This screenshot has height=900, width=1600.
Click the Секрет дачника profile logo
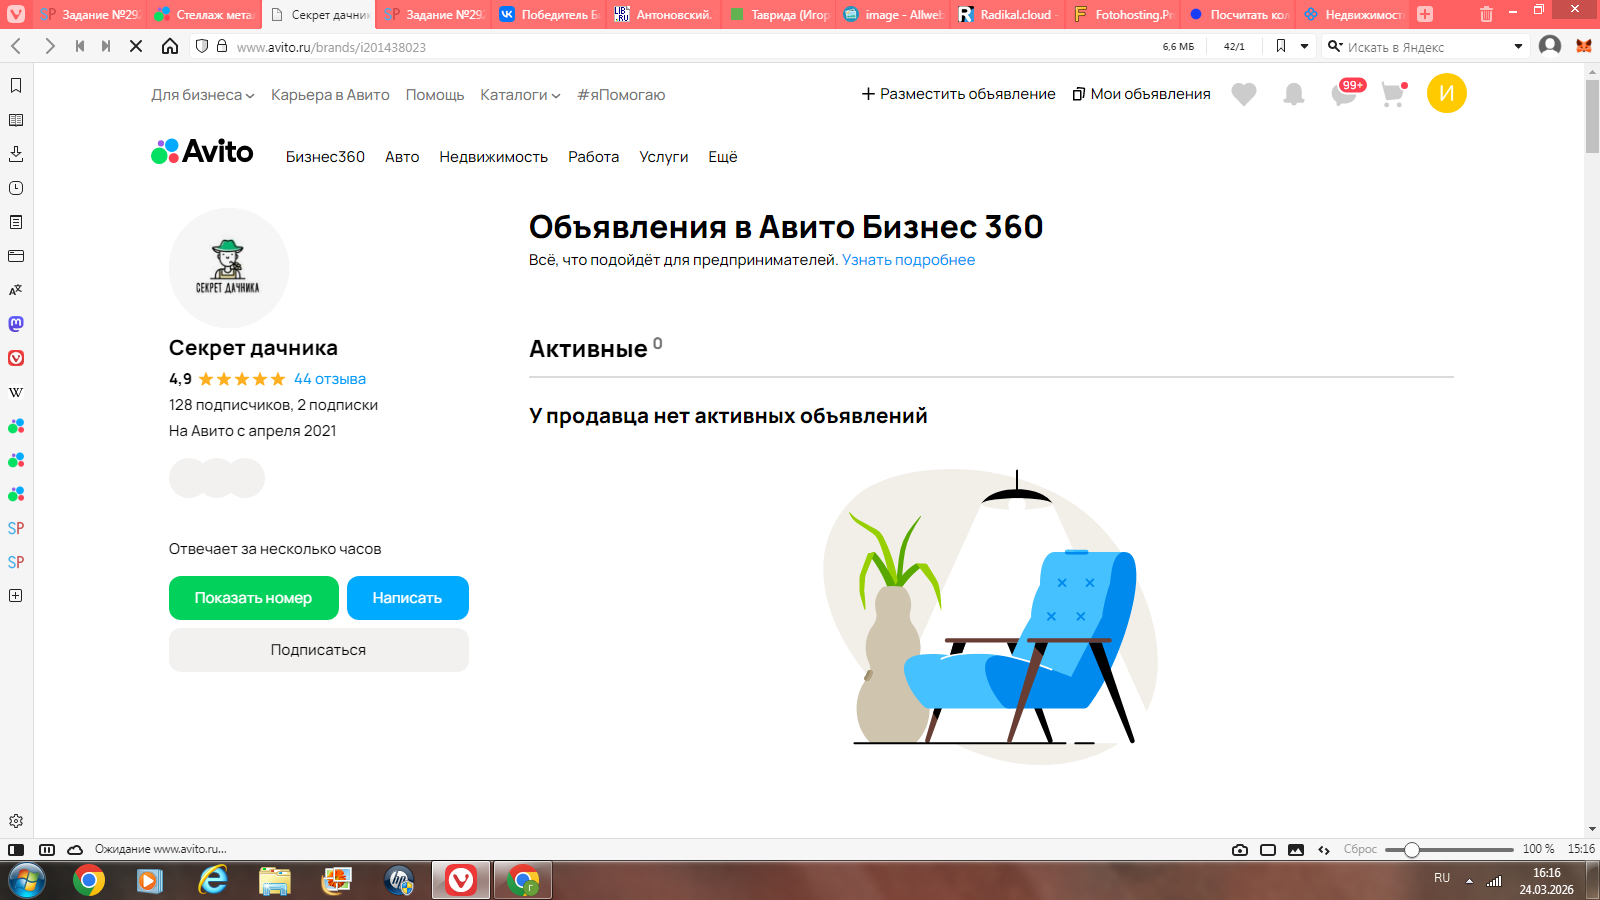229,268
